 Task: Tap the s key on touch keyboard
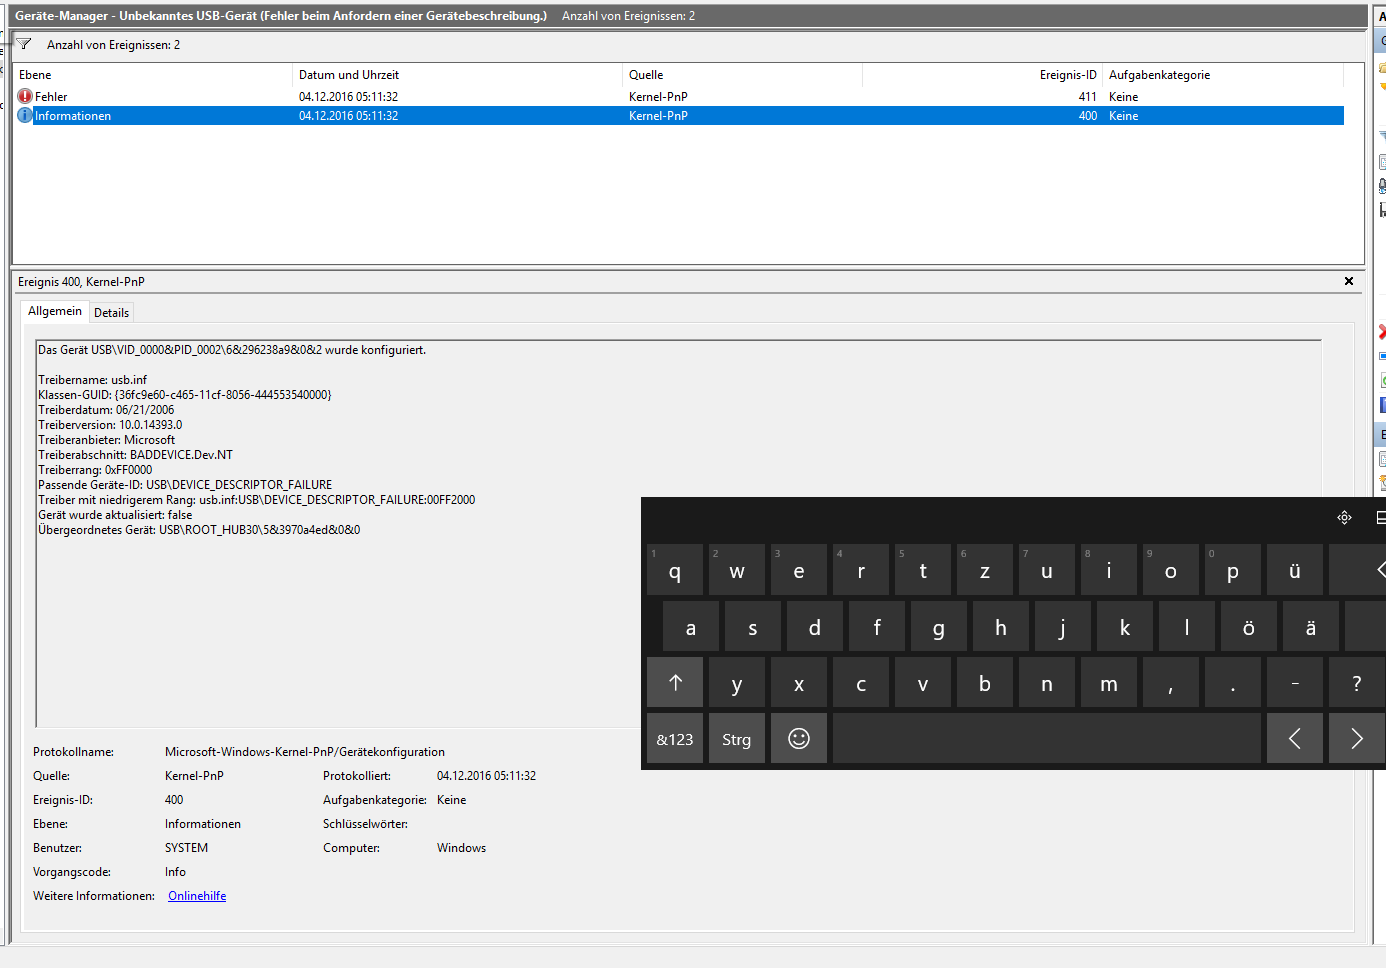753,627
